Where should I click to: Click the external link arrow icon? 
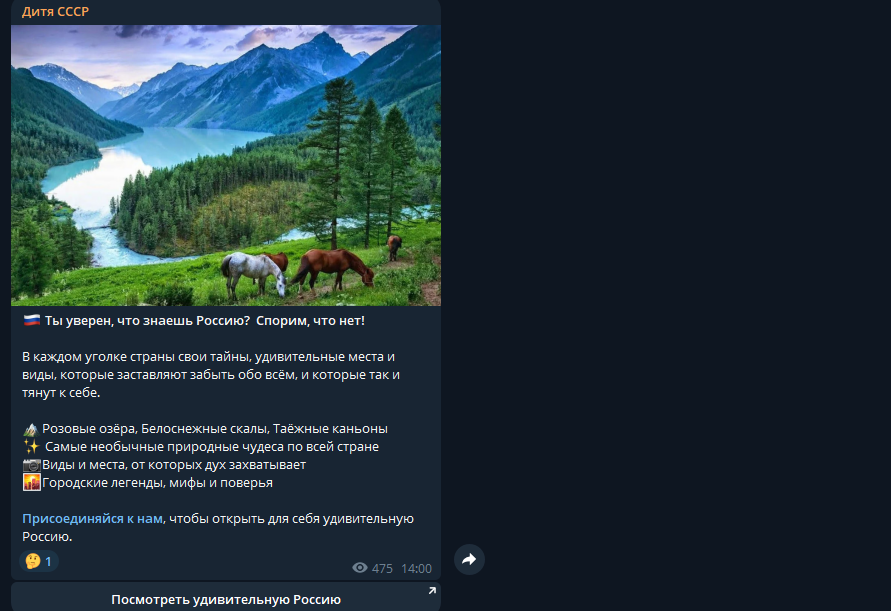coord(432,591)
